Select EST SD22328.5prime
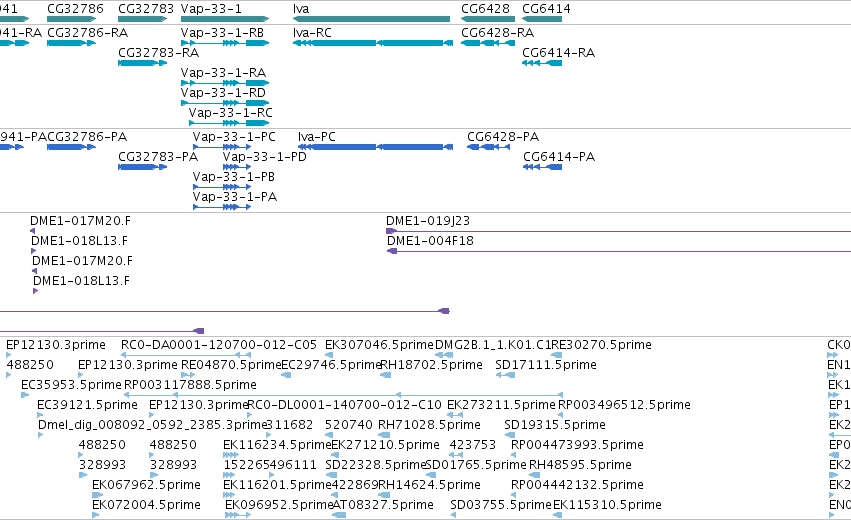This screenshot has height=520, width=851. [x=376, y=465]
